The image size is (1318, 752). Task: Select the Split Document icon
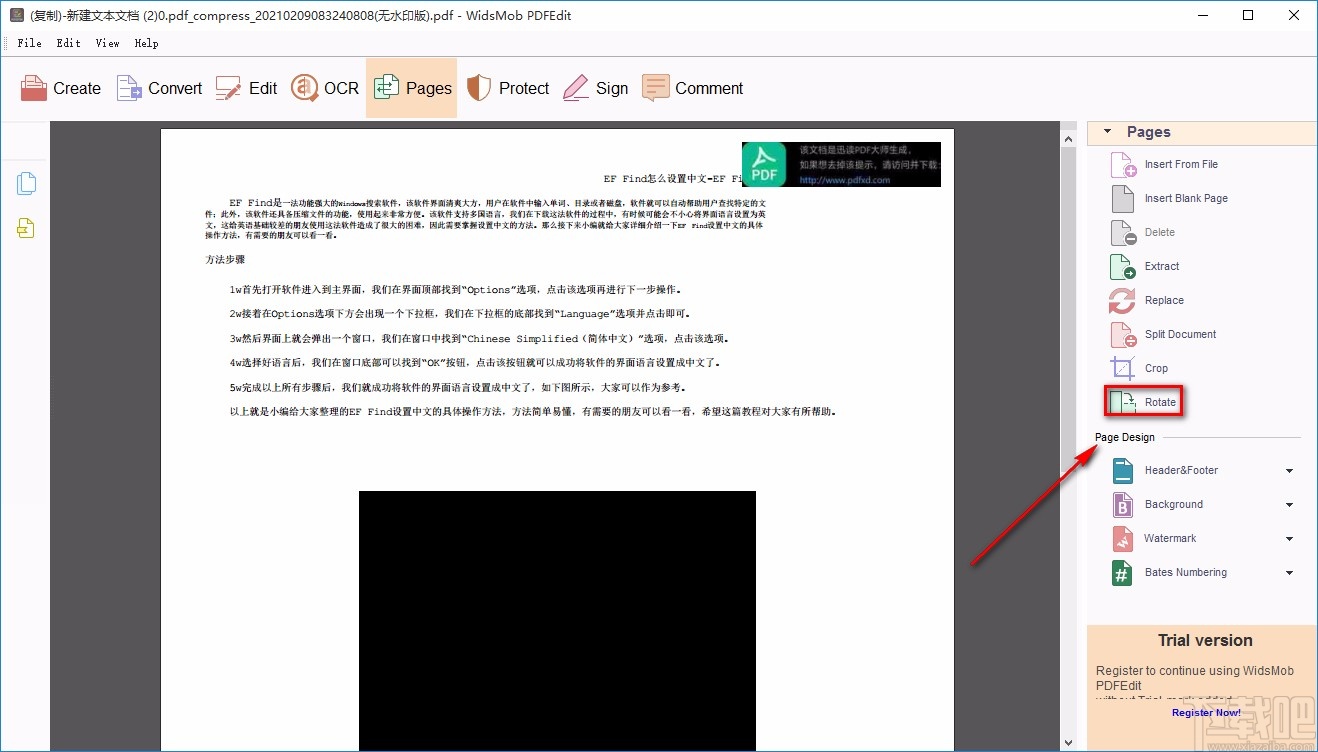coord(1121,334)
